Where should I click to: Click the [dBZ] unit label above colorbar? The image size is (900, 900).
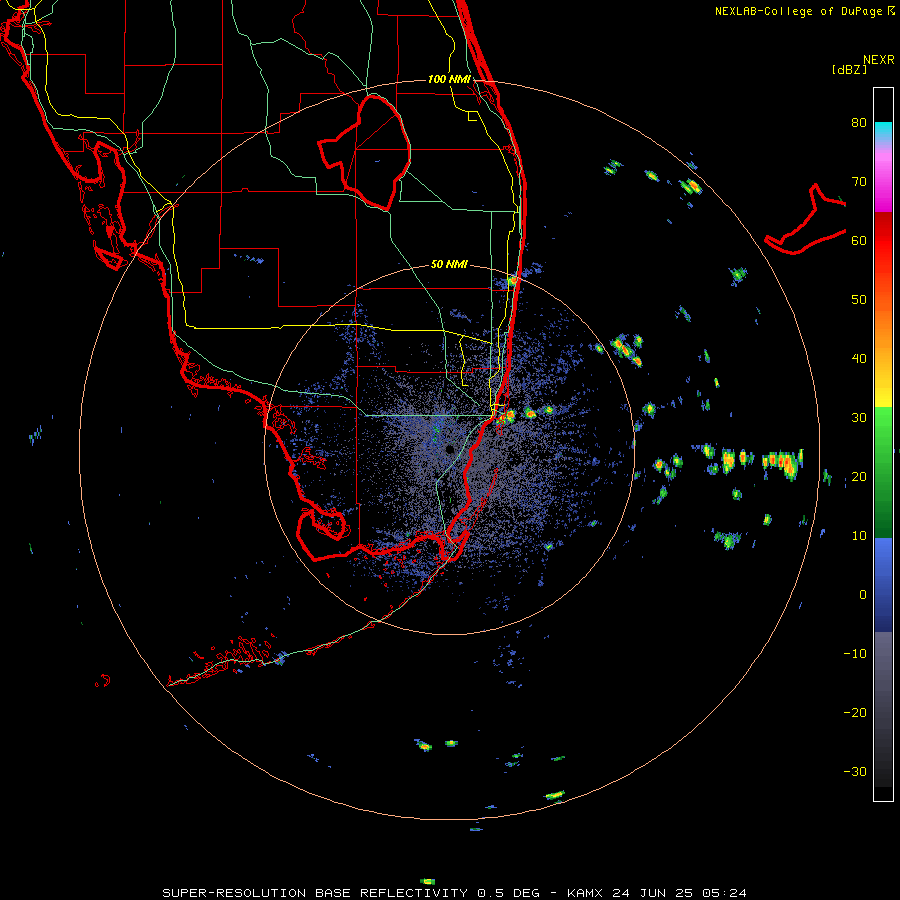(x=849, y=69)
